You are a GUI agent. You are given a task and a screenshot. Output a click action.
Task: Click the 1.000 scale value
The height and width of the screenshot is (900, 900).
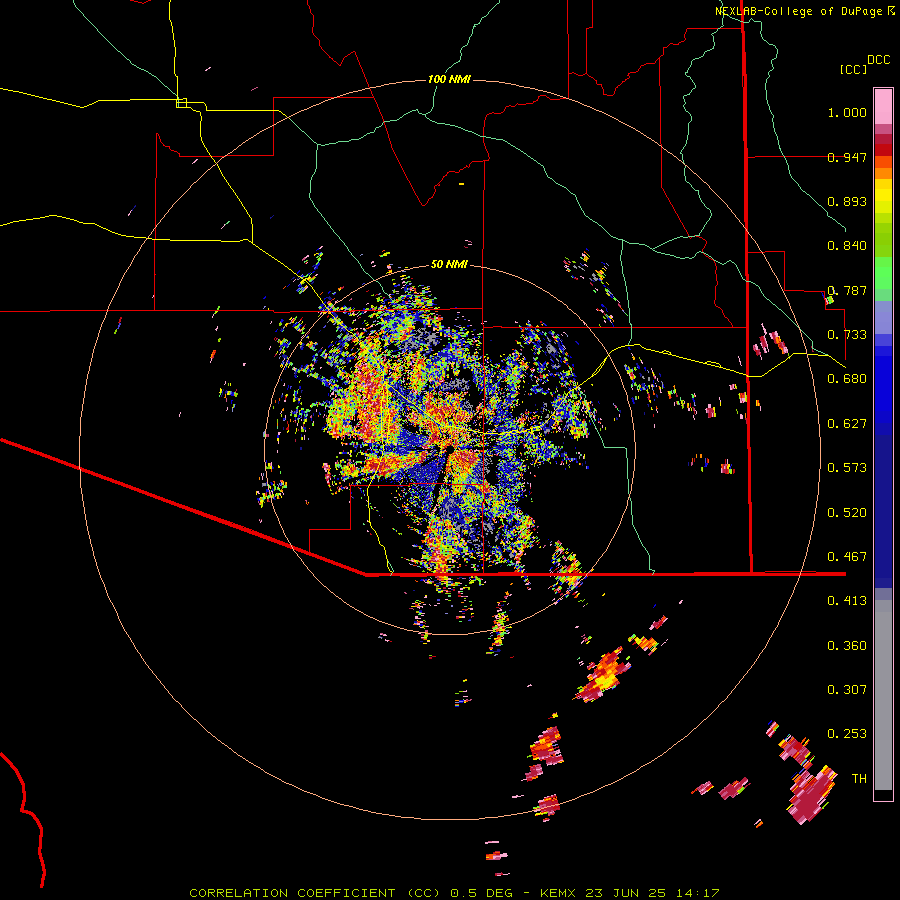pos(847,112)
